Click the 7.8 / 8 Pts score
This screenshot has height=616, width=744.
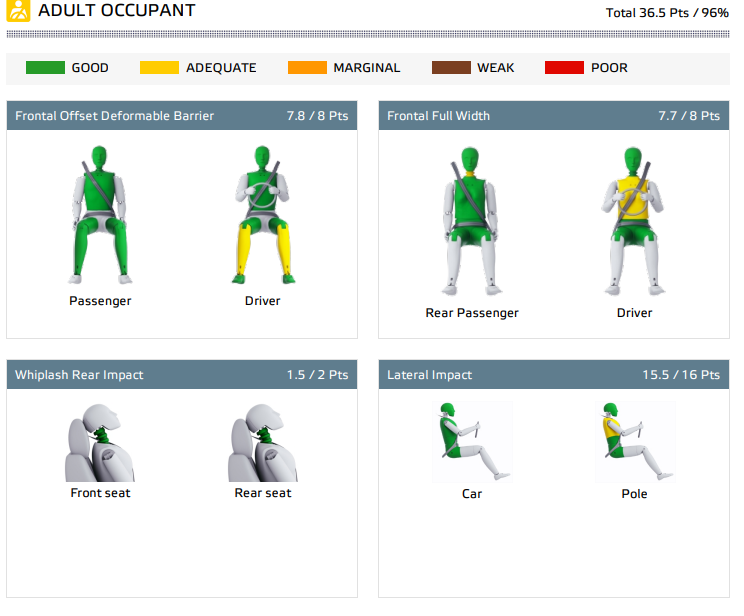pyautogui.click(x=317, y=116)
